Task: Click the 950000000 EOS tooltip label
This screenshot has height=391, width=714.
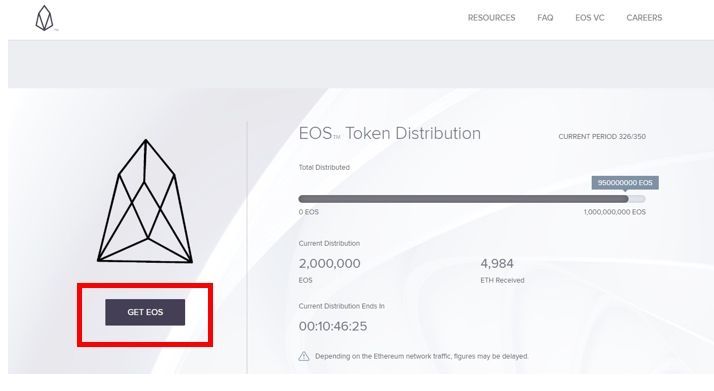Action: pos(625,183)
